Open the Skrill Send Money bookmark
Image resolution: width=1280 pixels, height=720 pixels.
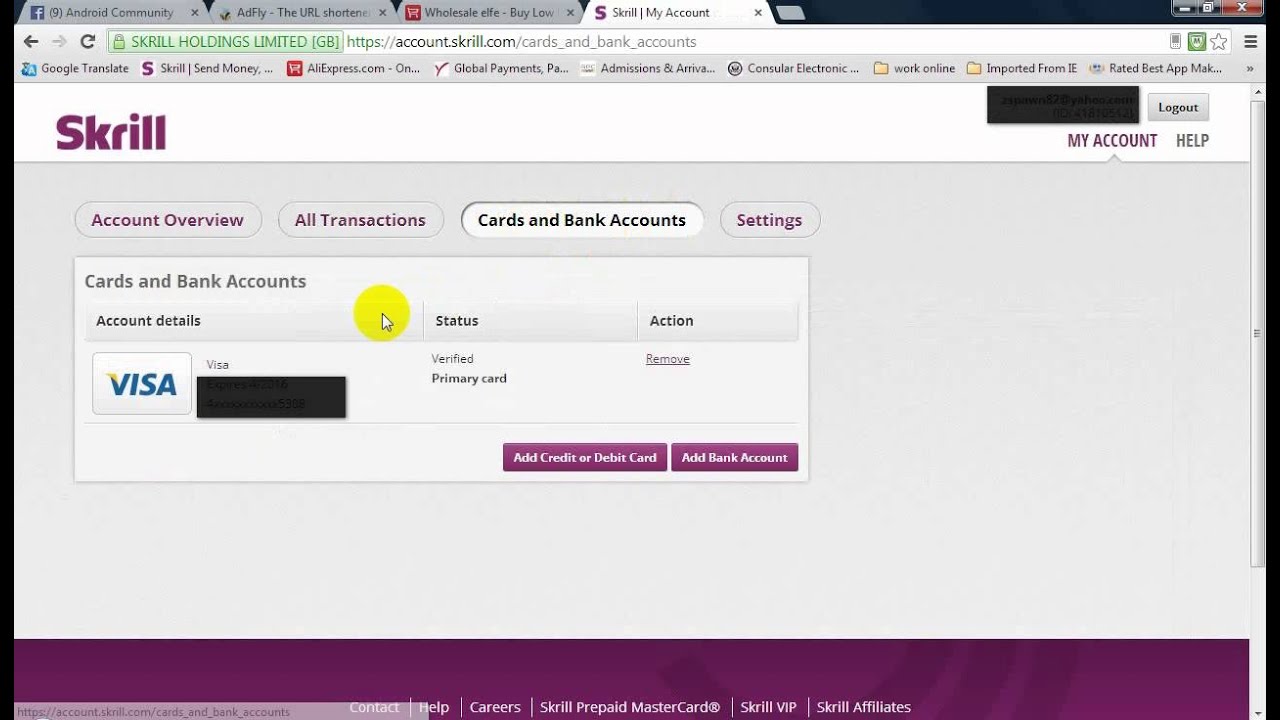tap(207, 68)
